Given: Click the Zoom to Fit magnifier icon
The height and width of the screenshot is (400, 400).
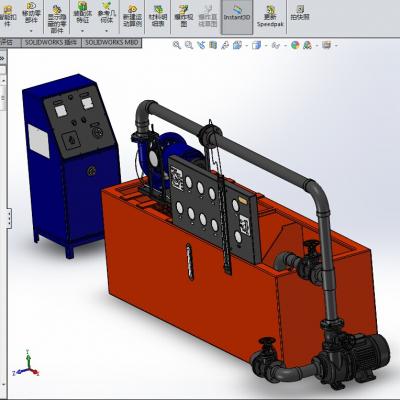Looking at the screenshot, I should click(x=177, y=45).
